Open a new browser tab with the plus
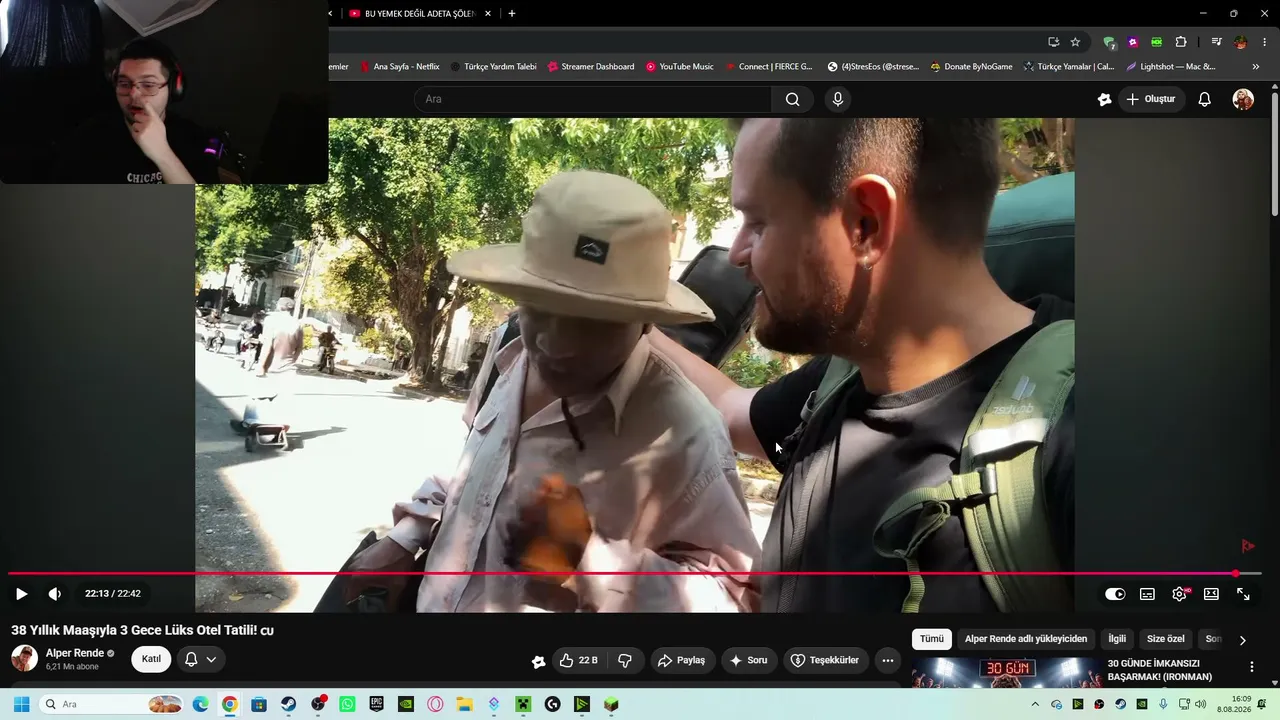The height and width of the screenshot is (720, 1280). click(512, 13)
